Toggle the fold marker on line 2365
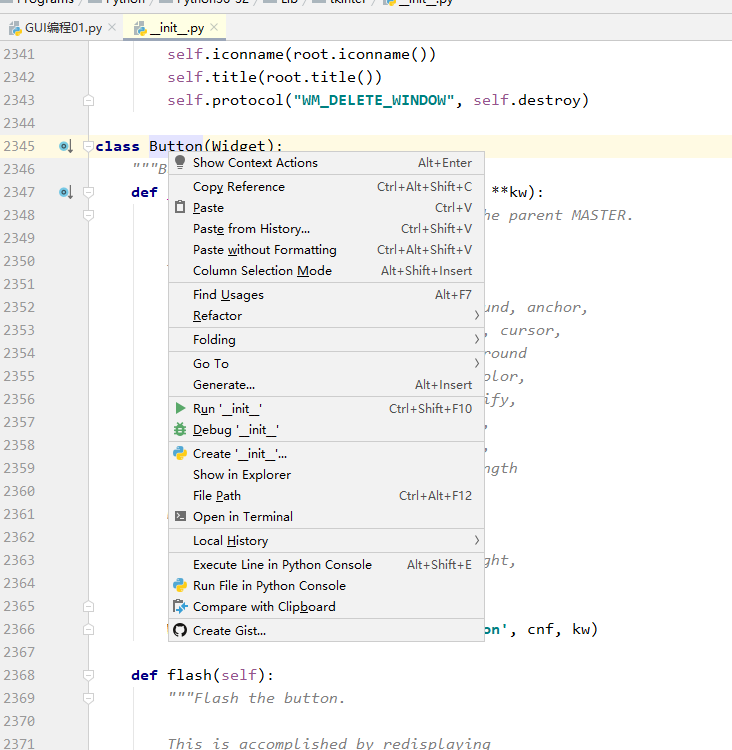The height and width of the screenshot is (750, 732). 88,607
